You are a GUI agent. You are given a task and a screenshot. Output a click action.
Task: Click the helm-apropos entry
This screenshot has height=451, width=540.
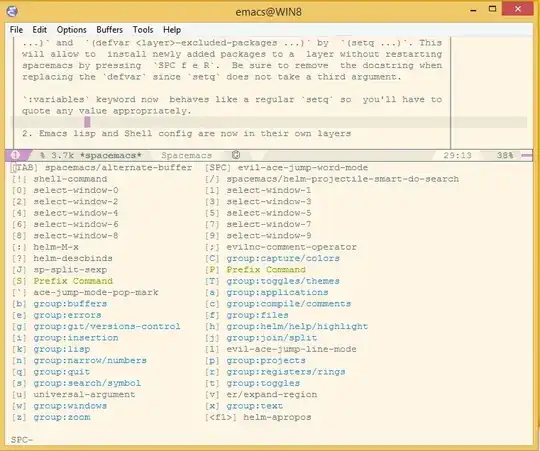pyautogui.click(x=277, y=418)
